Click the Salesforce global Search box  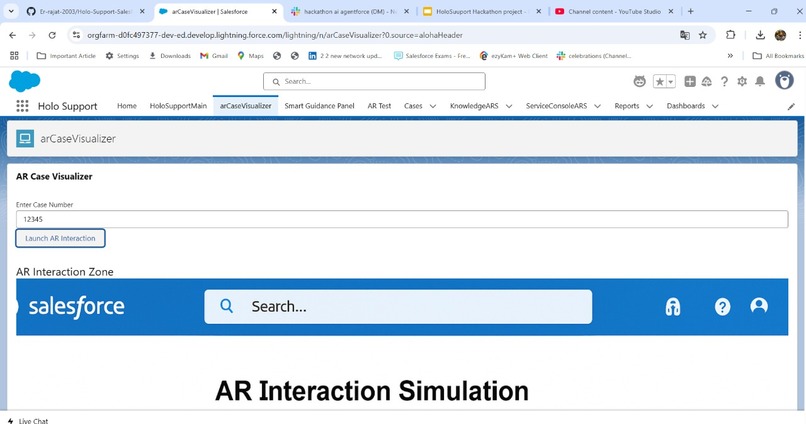(374, 81)
